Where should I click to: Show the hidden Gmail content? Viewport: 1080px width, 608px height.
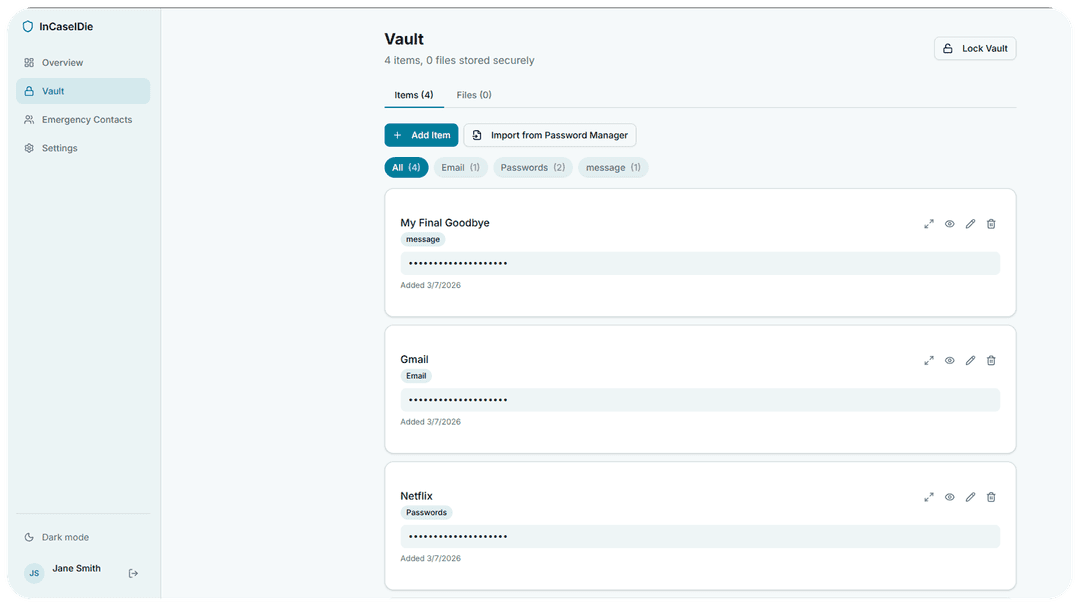click(x=949, y=360)
